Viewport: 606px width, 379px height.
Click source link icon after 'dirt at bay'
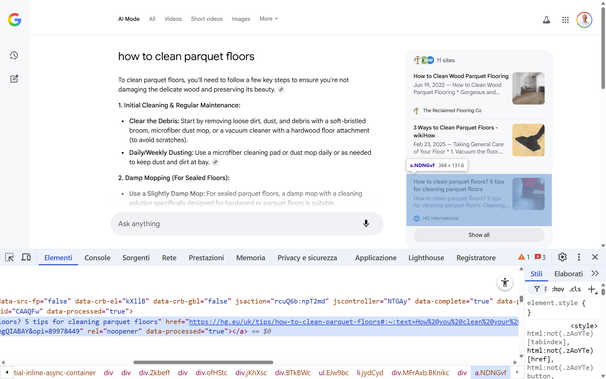[215, 162]
